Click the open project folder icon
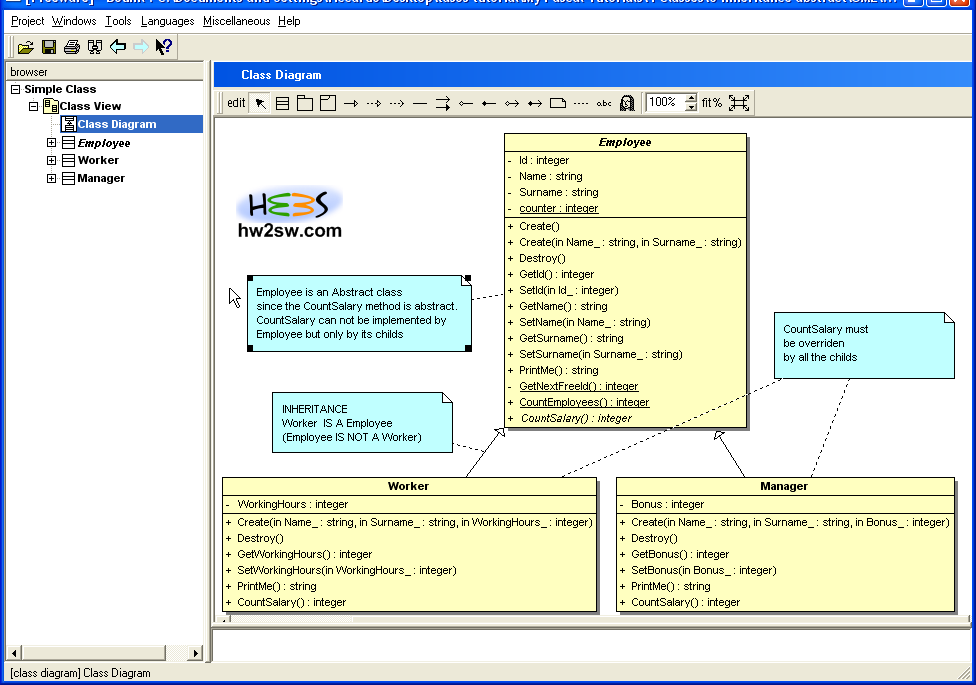The width and height of the screenshot is (976, 685). tap(26, 47)
